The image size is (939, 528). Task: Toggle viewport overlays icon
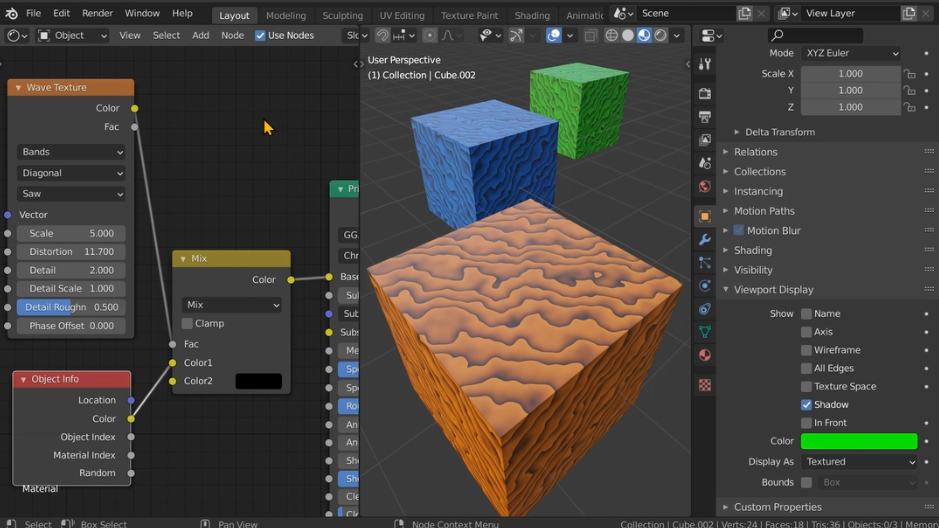[554, 35]
